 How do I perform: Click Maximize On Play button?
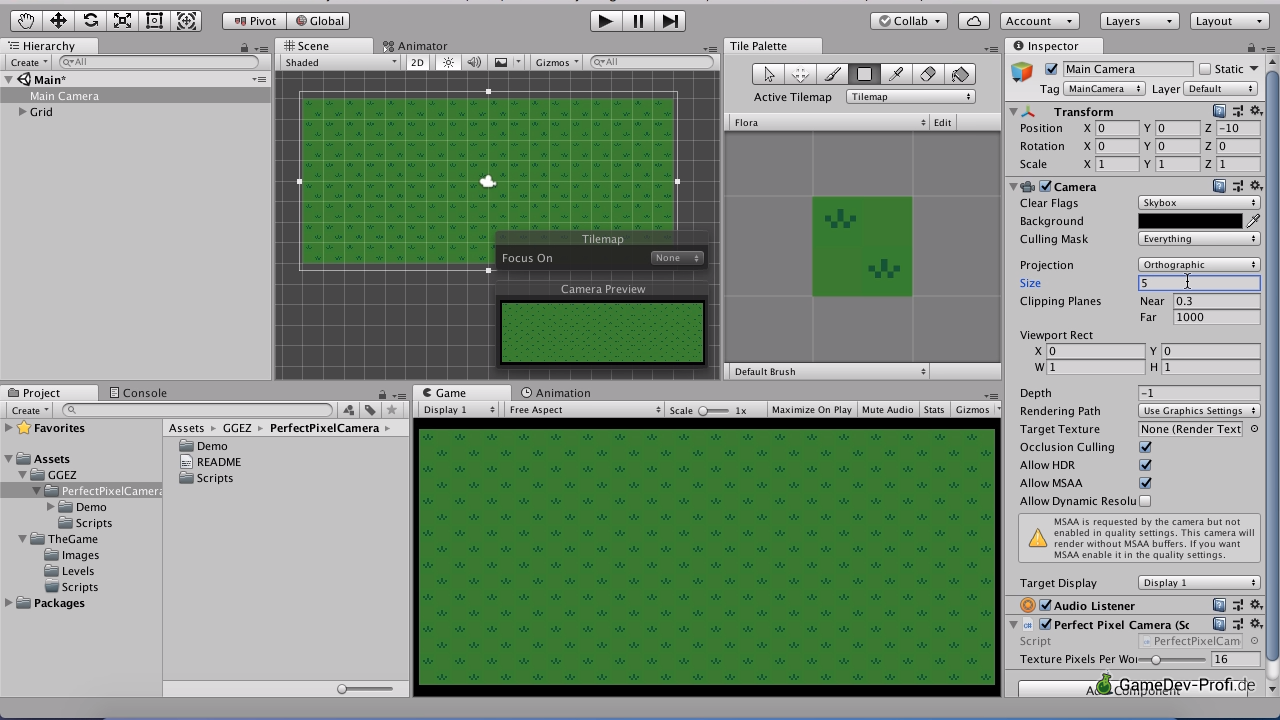(x=811, y=410)
